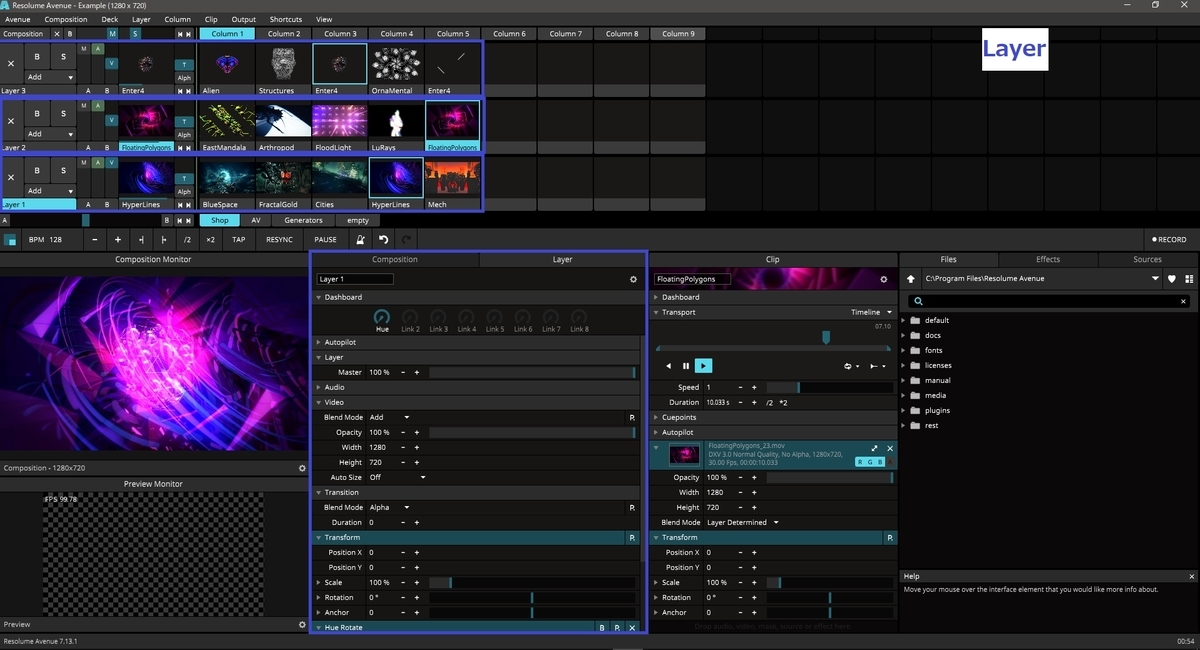This screenshot has width=1200, height=650.
Task: Click resize icon on FloatingPolygons_23.mov
Action: pos(874,449)
